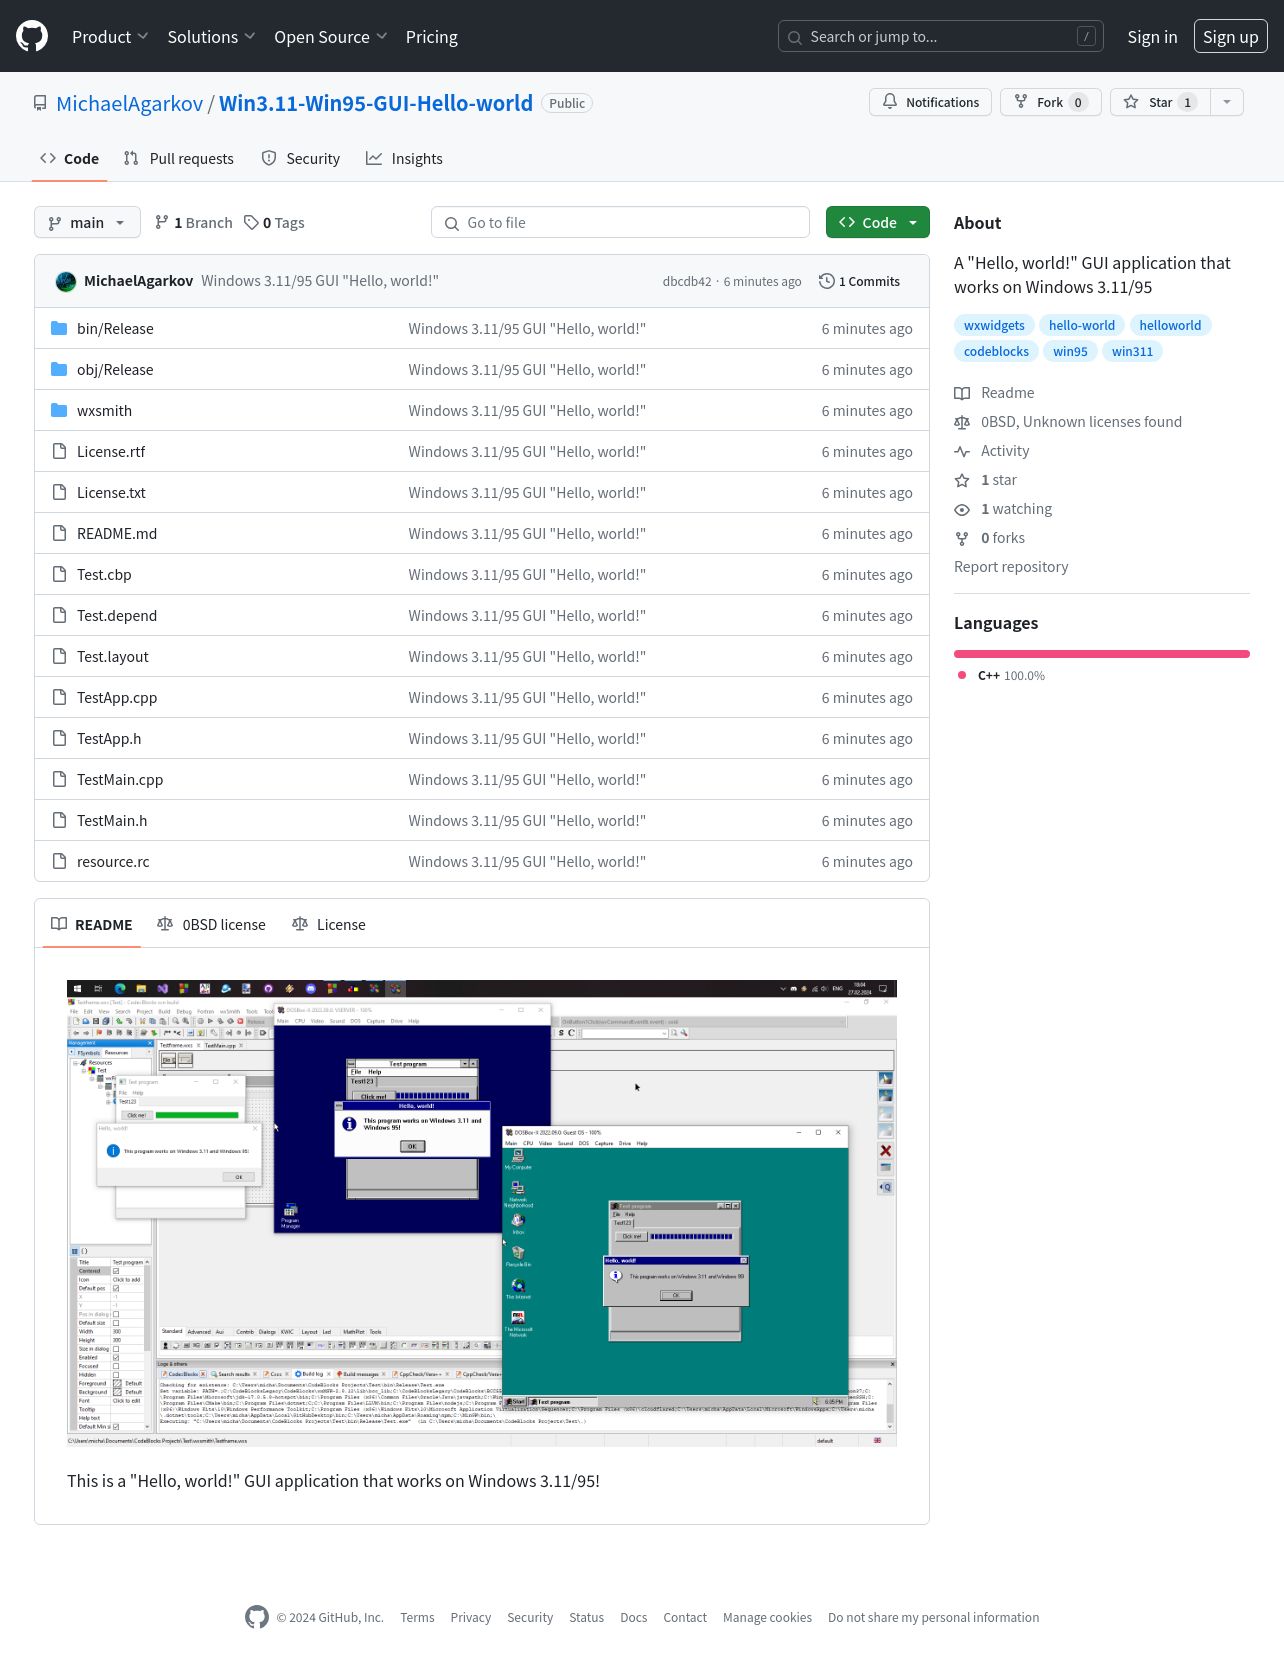Open TestMain.cpp file
Image resolution: width=1284 pixels, height=1673 pixels.
[120, 779]
